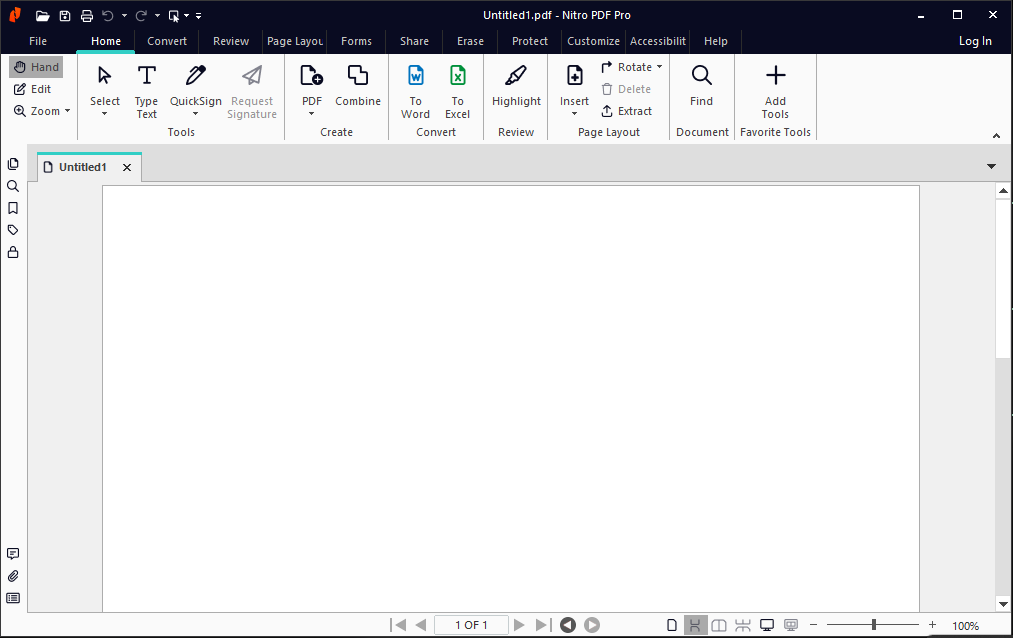The height and width of the screenshot is (638, 1013).
Task: Open the output list pane icon in sidebar
Action: point(13,598)
